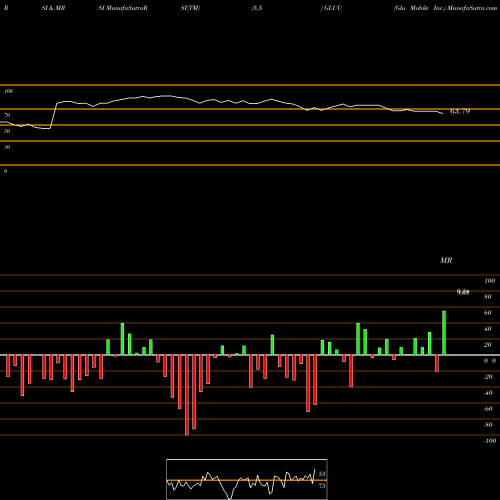Click the 'SI(TM)' header text
This screenshot has height=500, width=500.
point(190,8)
